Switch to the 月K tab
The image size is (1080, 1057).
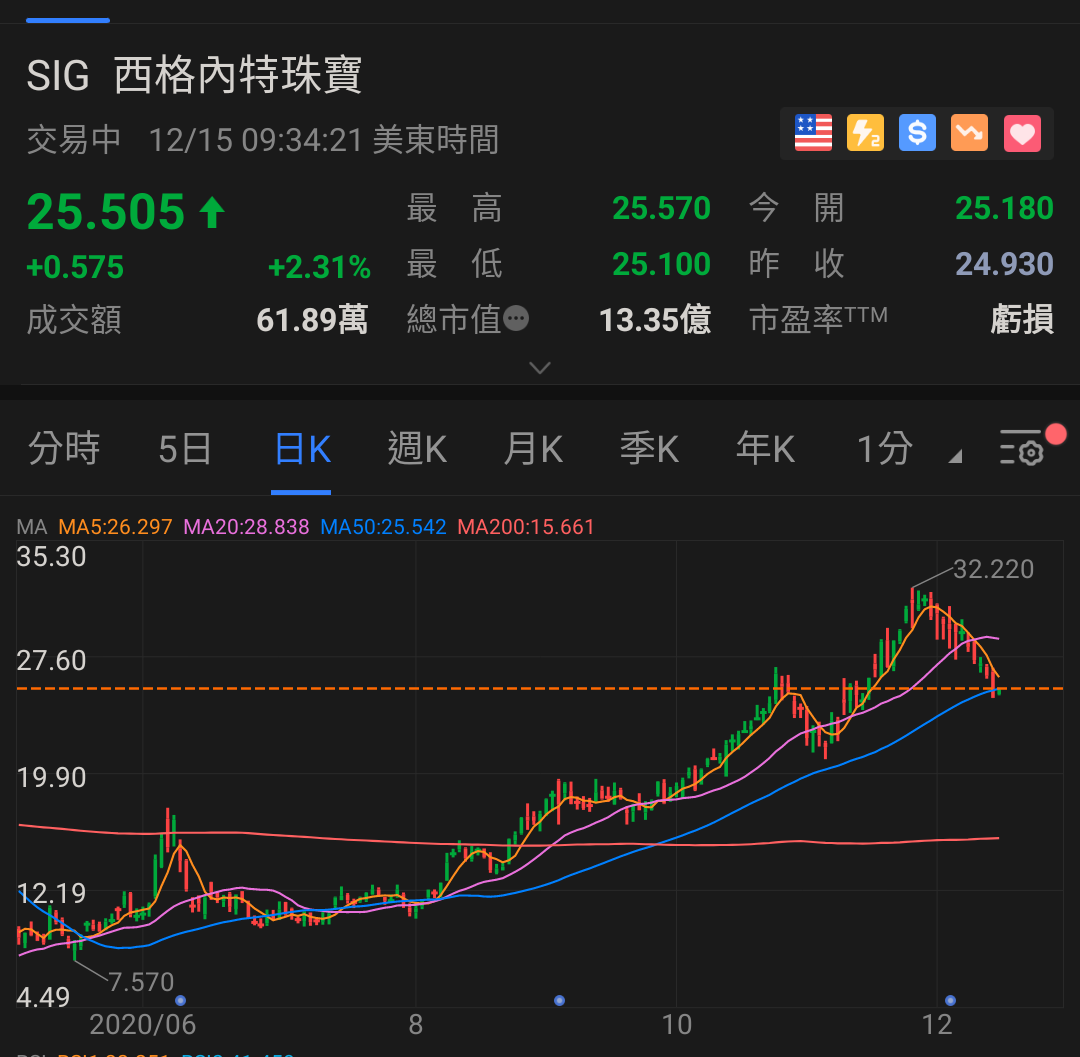tap(533, 449)
